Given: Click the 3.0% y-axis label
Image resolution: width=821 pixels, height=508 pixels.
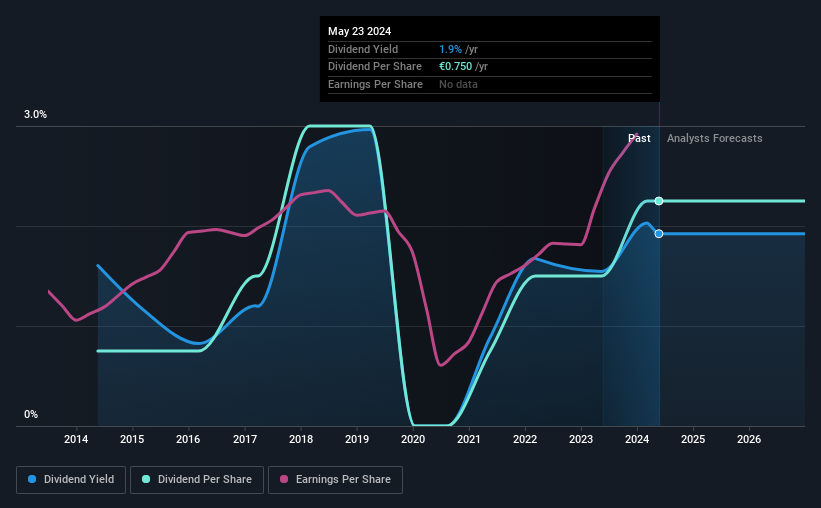Looking at the screenshot, I should click(35, 114).
